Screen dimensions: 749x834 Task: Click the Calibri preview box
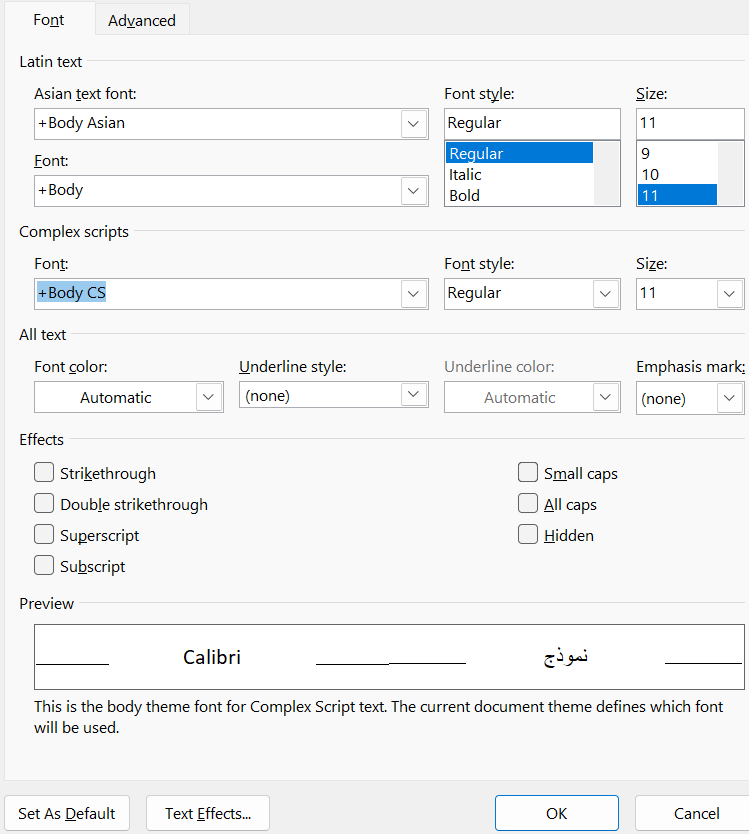coord(389,657)
